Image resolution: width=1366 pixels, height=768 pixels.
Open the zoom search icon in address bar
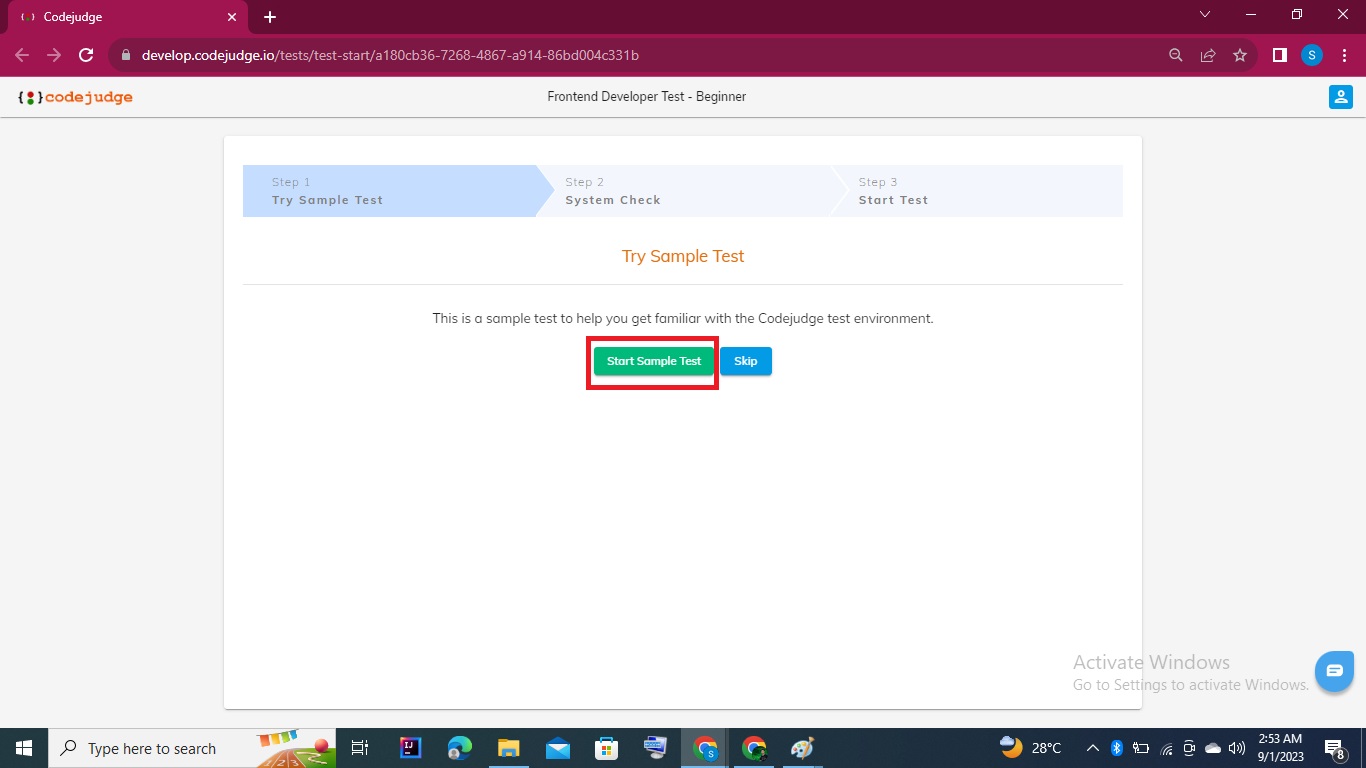(1175, 55)
